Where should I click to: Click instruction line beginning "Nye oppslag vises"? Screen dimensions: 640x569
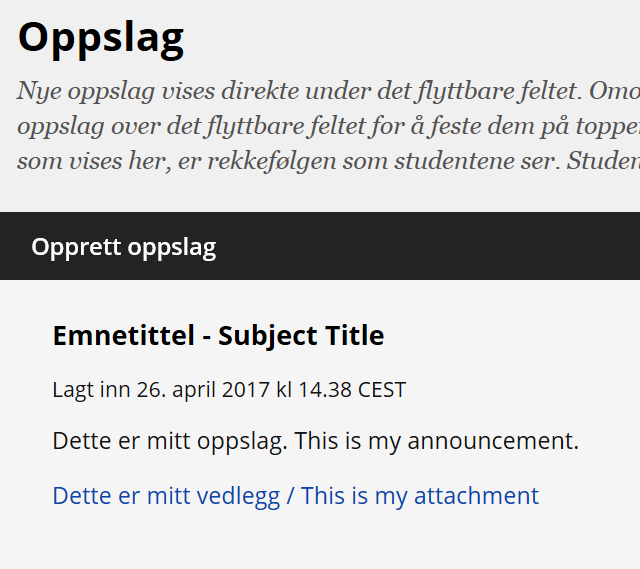(x=328, y=91)
